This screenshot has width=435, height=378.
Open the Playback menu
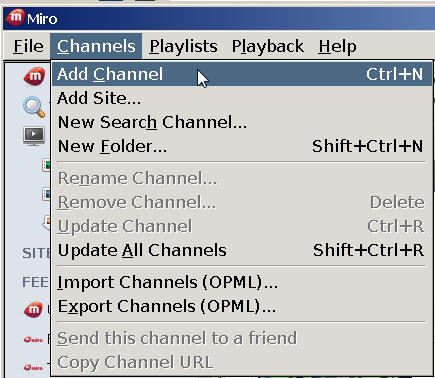click(x=268, y=46)
